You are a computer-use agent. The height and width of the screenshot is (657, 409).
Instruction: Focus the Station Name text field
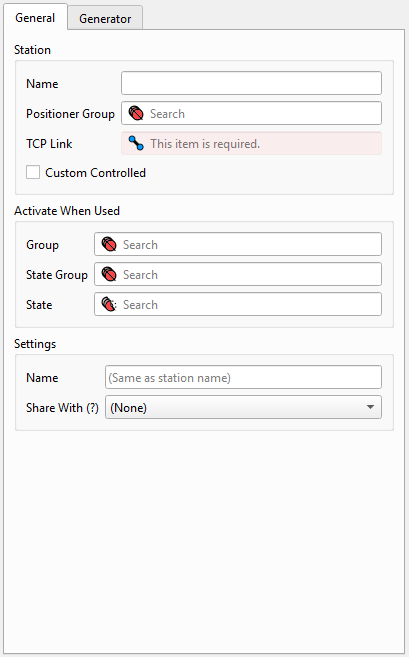pyautogui.click(x=251, y=83)
